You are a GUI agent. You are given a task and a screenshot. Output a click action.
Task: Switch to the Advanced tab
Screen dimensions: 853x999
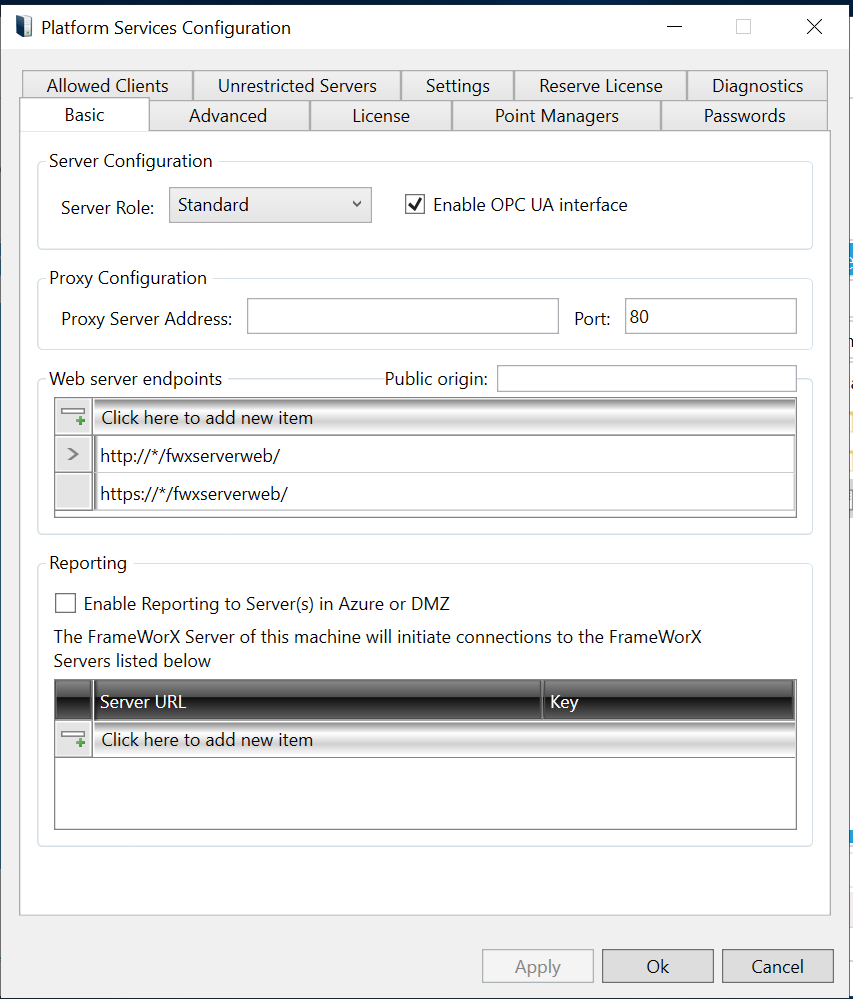228,116
